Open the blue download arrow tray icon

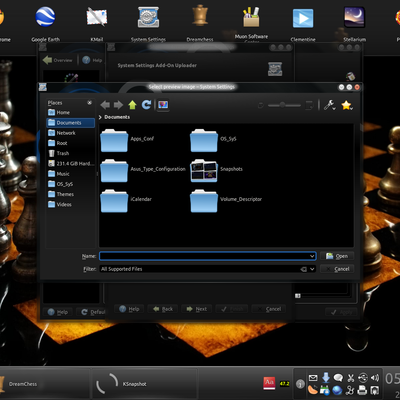tap(326, 378)
